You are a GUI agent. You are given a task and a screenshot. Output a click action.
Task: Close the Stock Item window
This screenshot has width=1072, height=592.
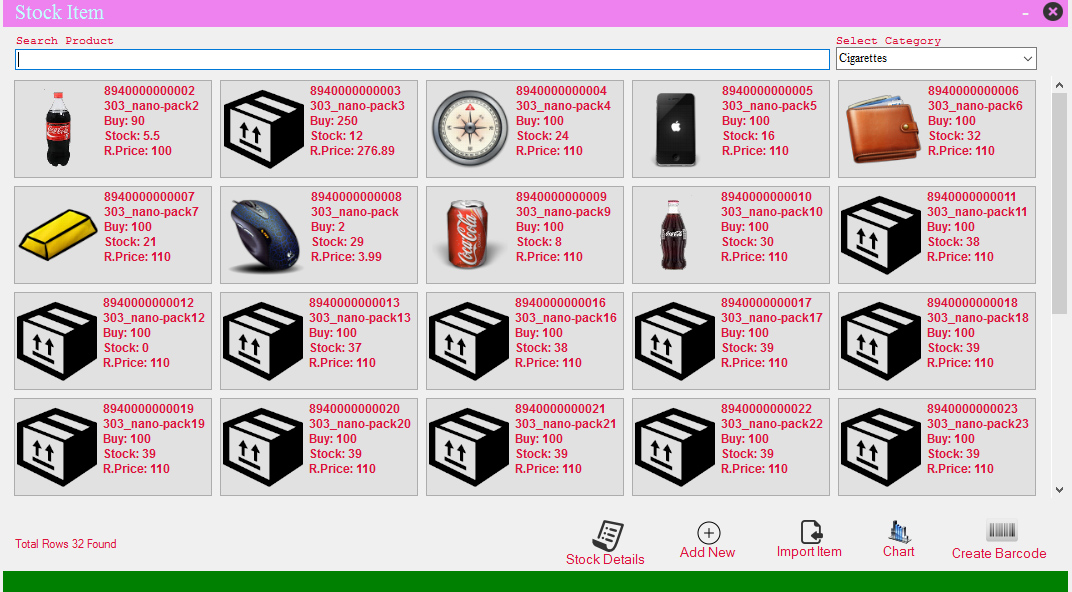[x=1052, y=12]
